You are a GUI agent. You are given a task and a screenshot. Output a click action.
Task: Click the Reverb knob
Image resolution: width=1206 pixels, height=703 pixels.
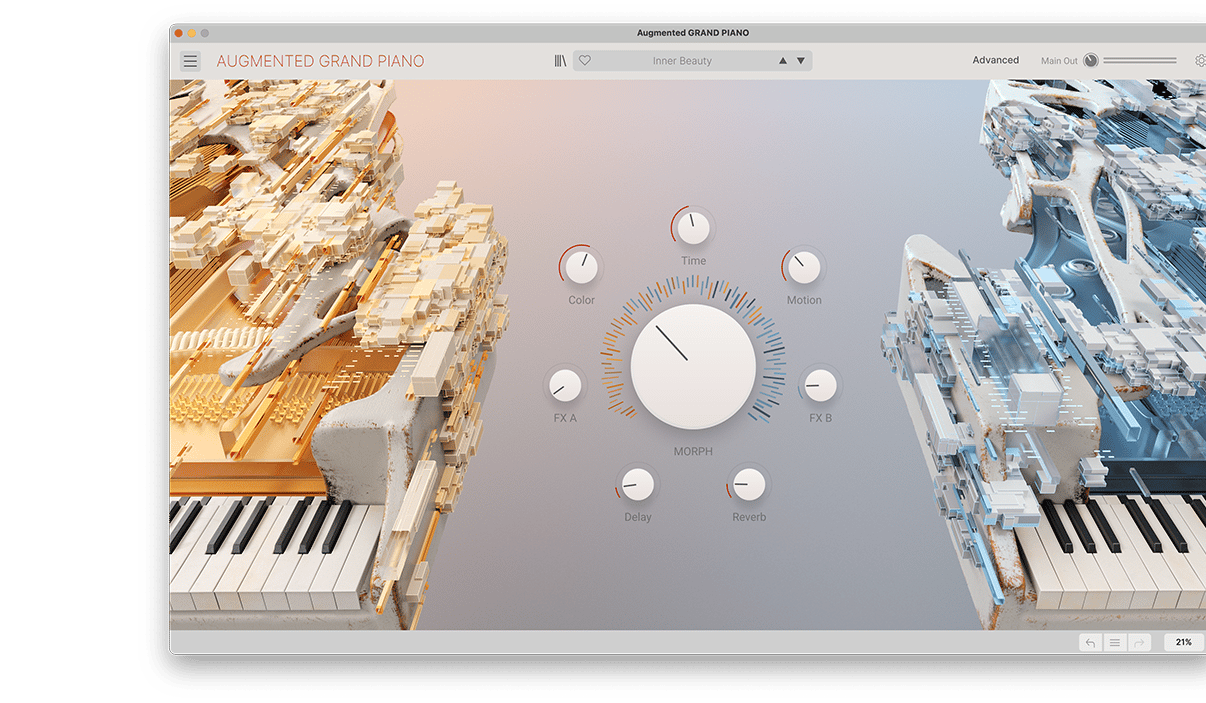748,485
